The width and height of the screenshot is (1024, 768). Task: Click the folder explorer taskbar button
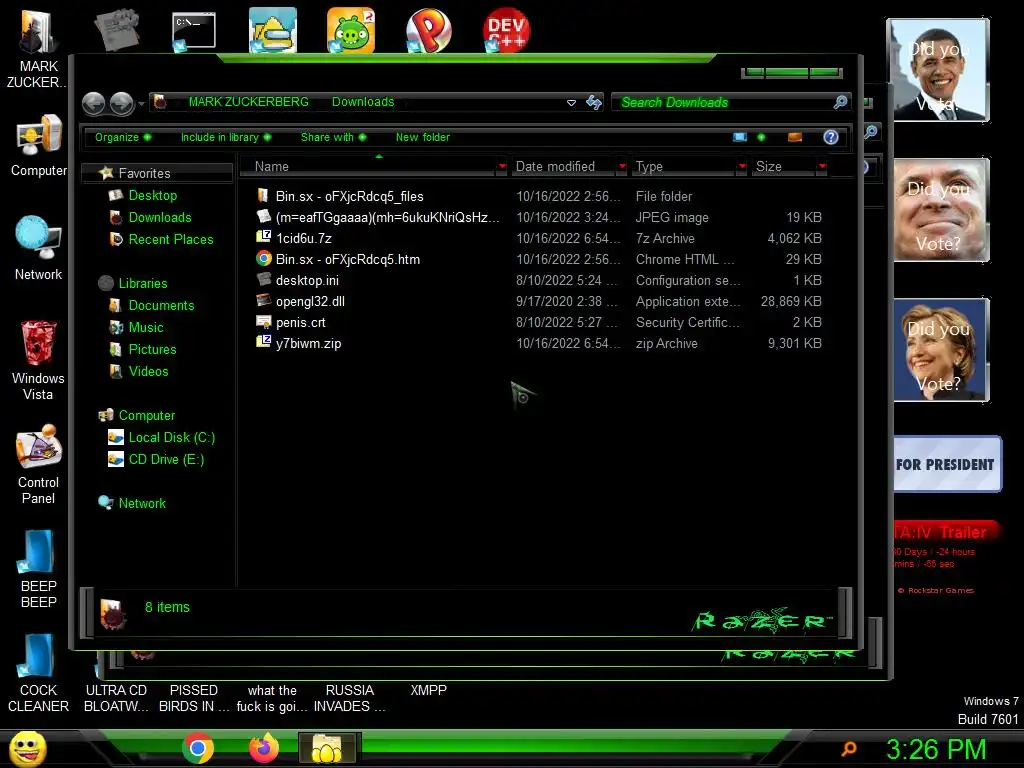(328, 748)
